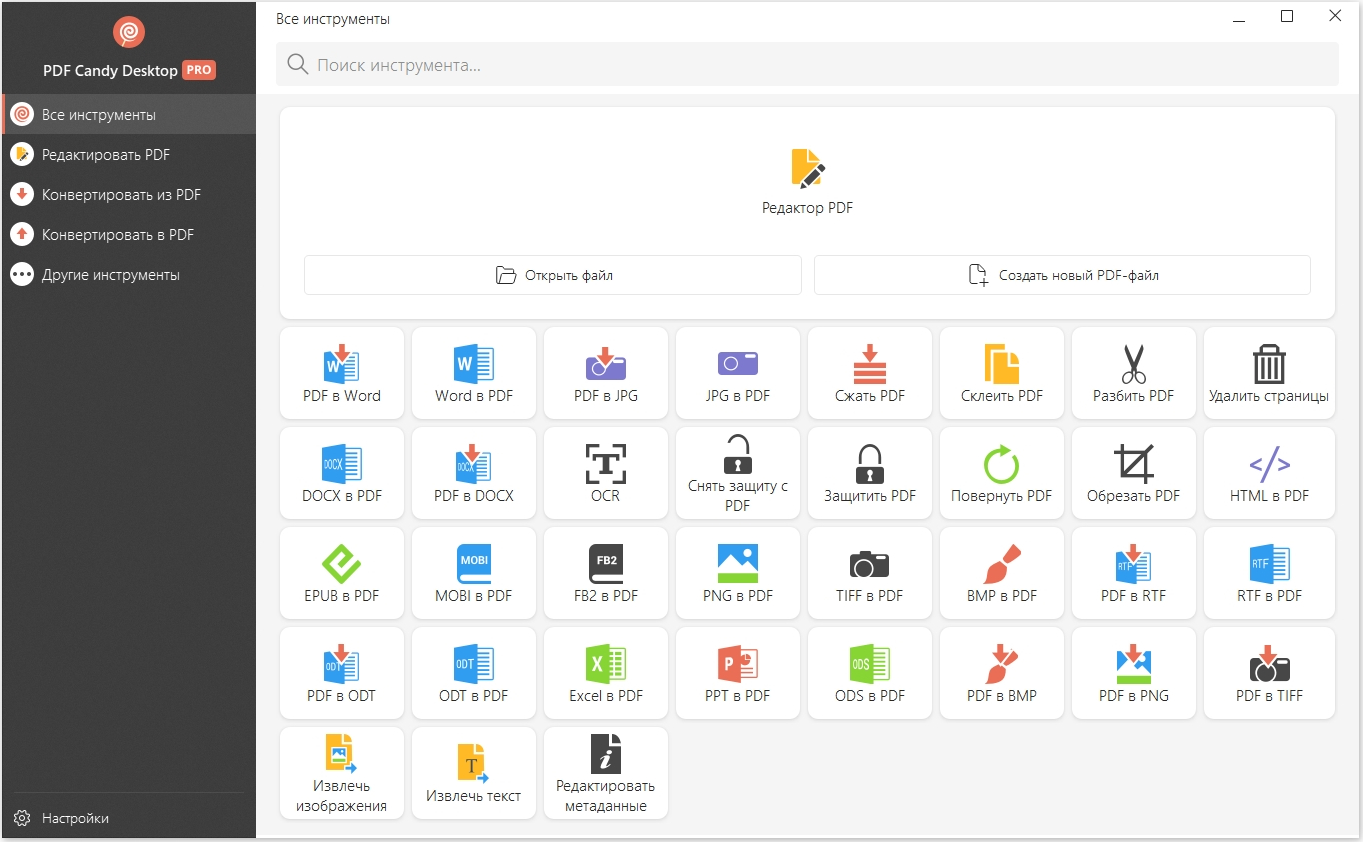The image size is (1363, 842).
Task: Focus the Поиск инструмента search field
Action: click(807, 65)
